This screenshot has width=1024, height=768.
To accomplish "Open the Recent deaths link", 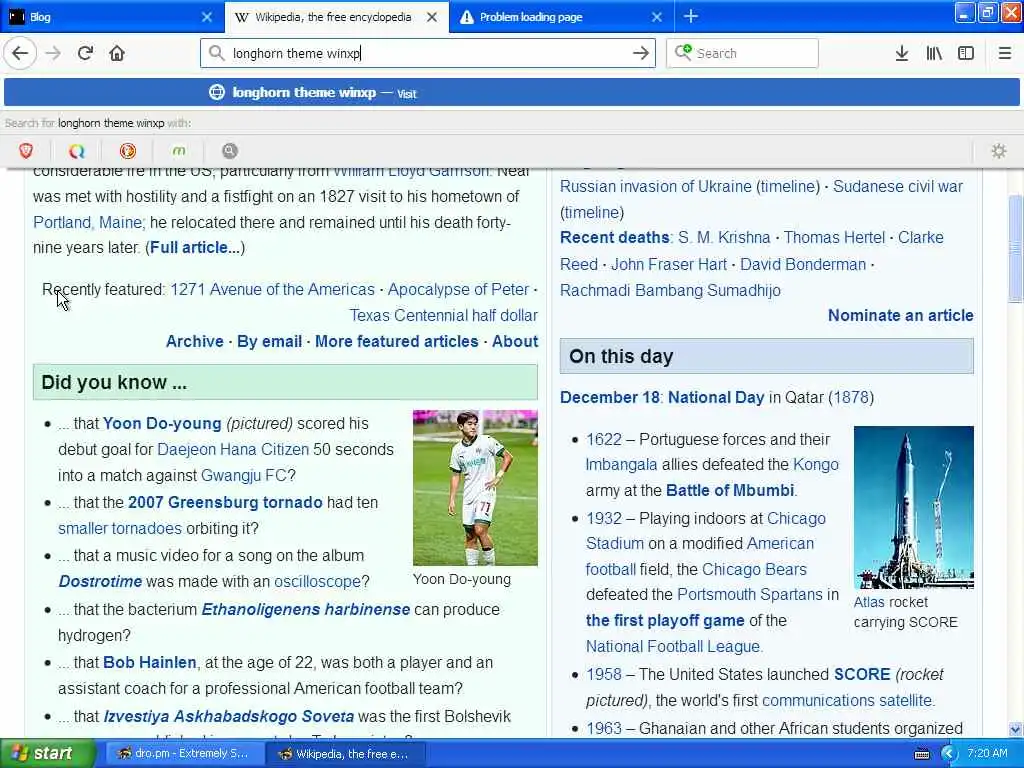I will [x=615, y=238].
